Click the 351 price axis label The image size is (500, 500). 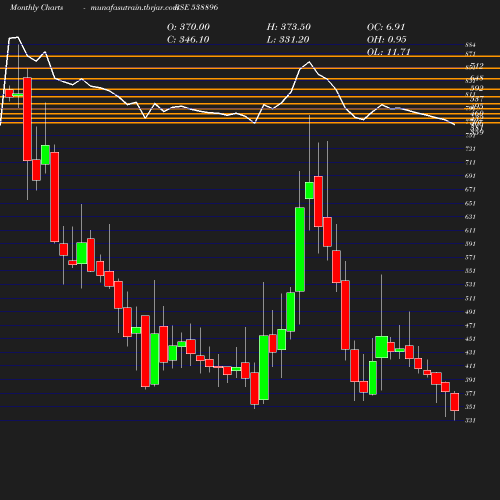[x=470, y=407]
